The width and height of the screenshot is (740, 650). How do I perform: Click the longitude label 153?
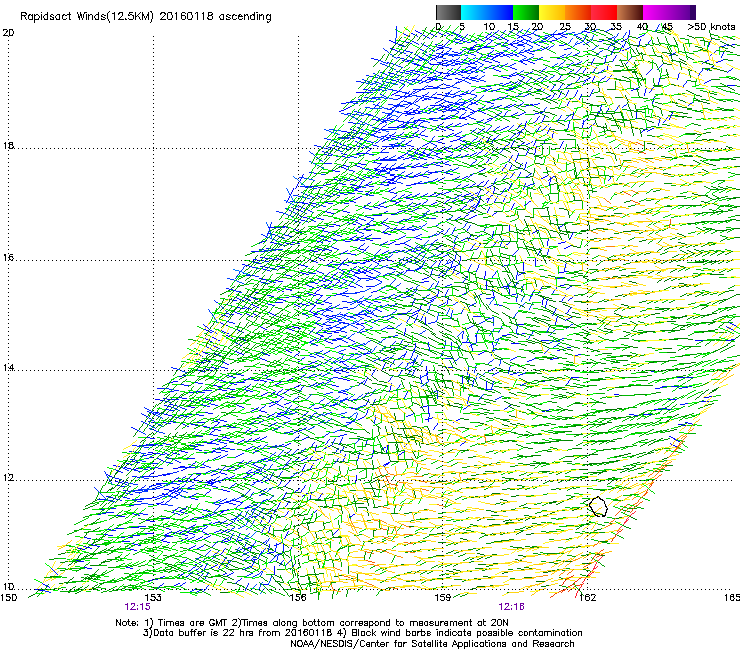click(153, 598)
